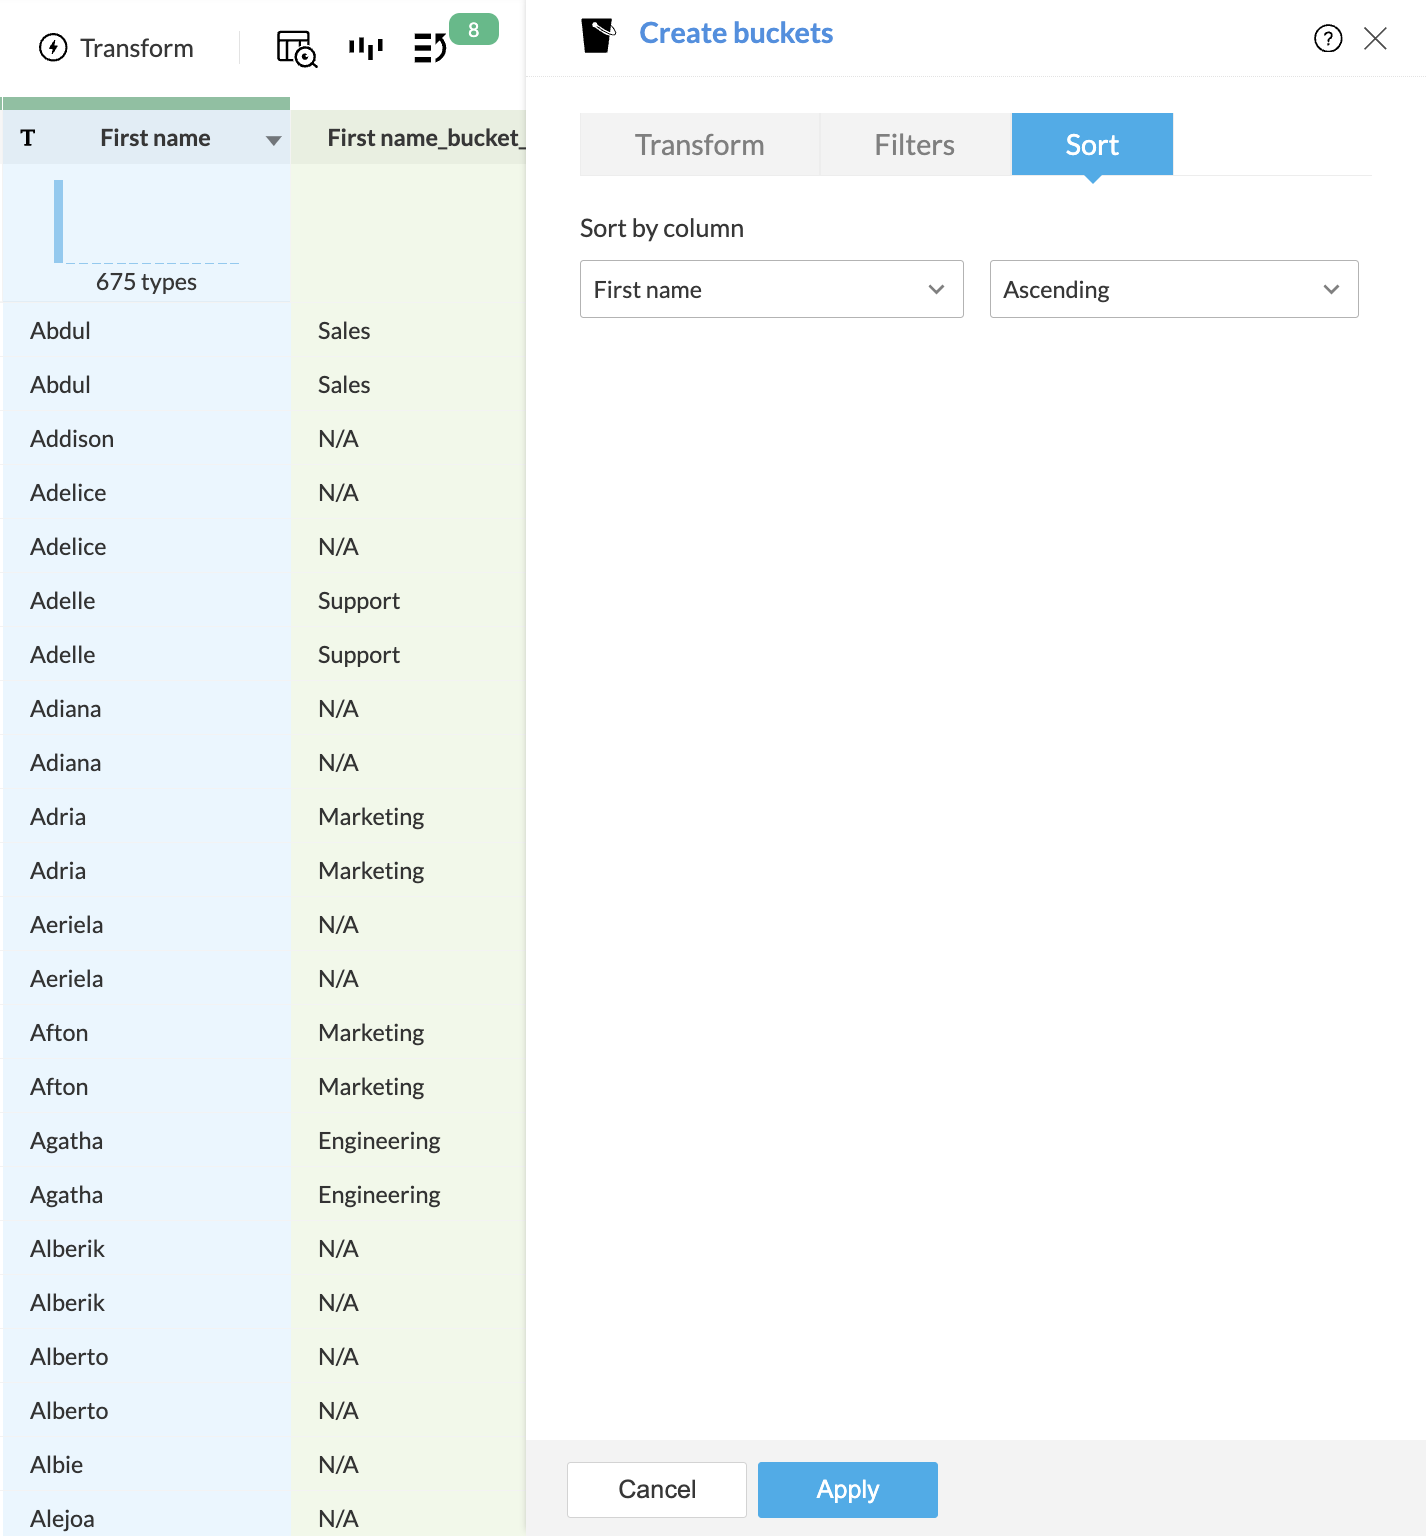The width and height of the screenshot is (1426, 1536).
Task: Open the ruleset steps icon with badge 8
Action: click(x=431, y=48)
